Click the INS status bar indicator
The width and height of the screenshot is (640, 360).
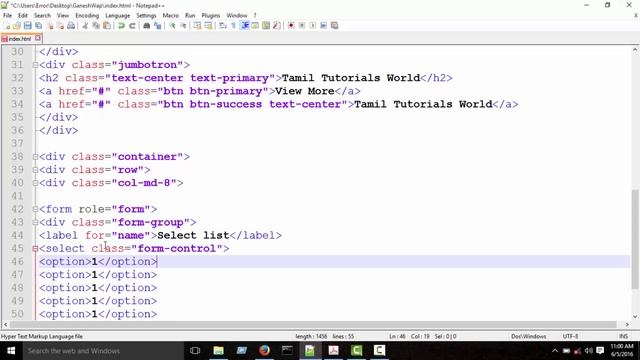623,337
